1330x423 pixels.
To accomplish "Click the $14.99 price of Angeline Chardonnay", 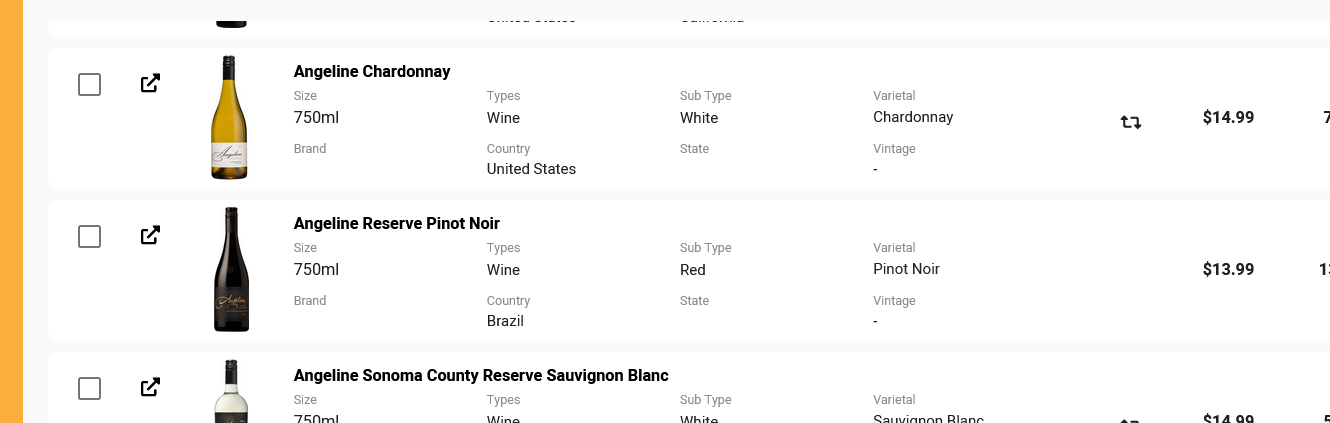I will pyautogui.click(x=1228, y=118).
